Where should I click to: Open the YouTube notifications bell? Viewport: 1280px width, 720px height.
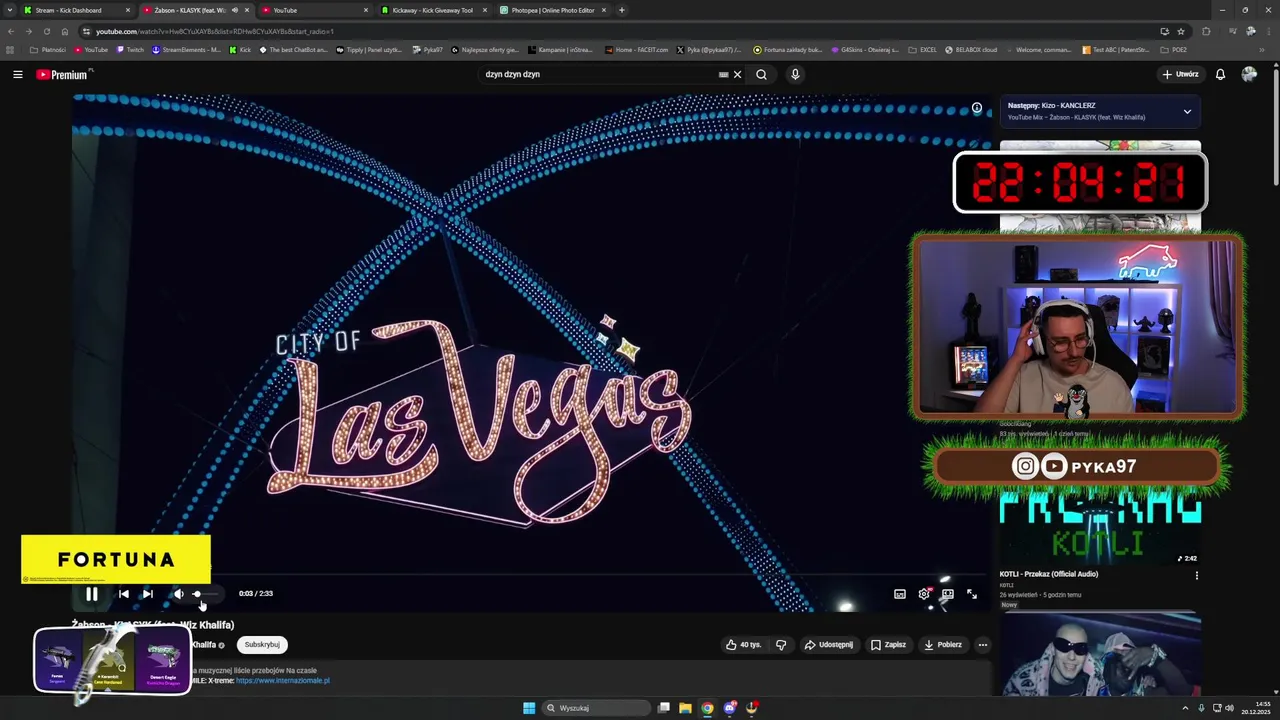coord(1220,74)
